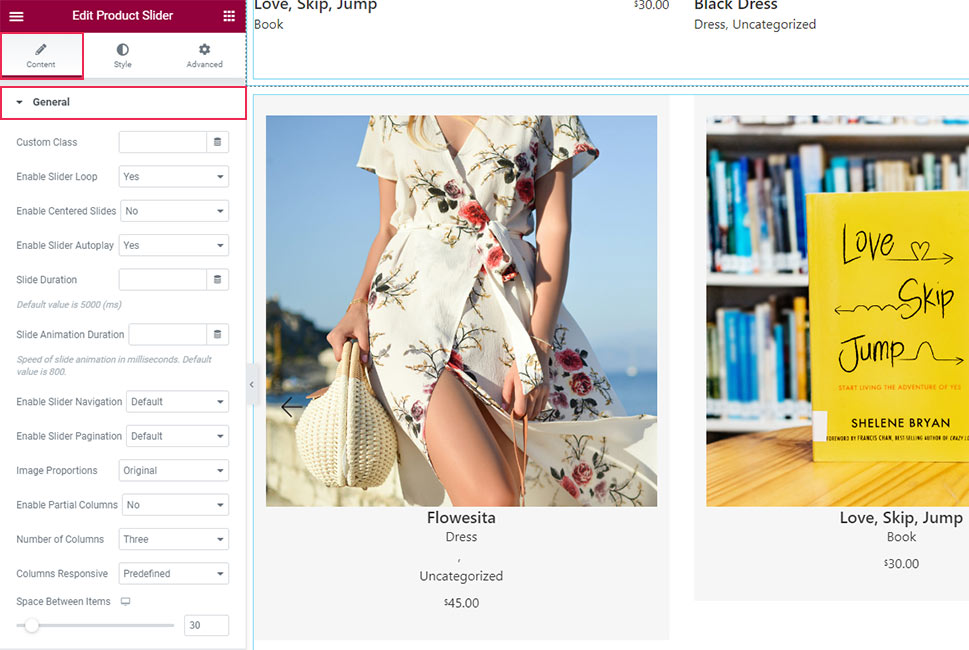Open the widget library grid icon
The width and height of the screenshot is (969, 650).
(229, 15)
